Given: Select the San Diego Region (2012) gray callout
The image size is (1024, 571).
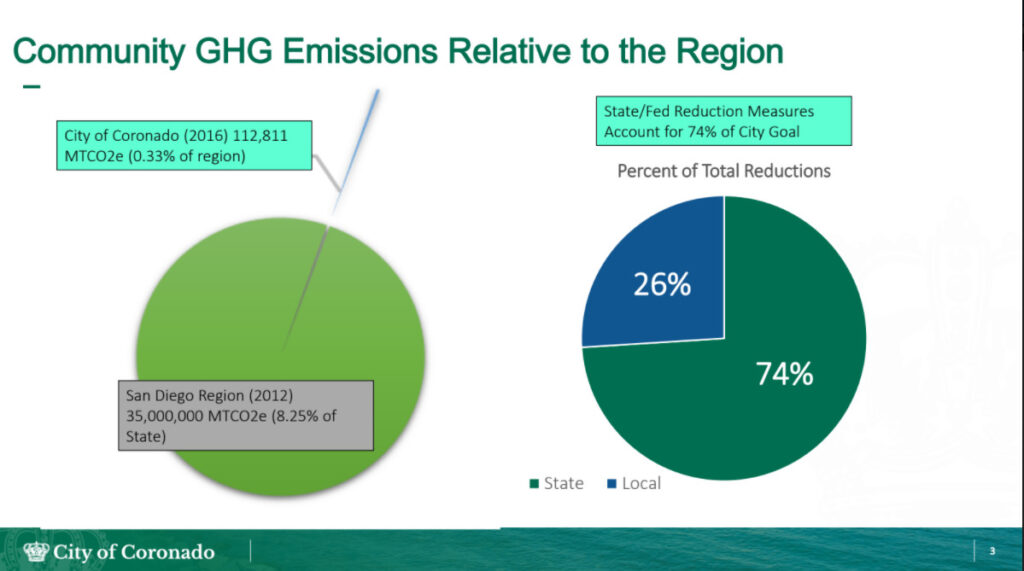Looking at the screenshot, I should pos(243,413).
